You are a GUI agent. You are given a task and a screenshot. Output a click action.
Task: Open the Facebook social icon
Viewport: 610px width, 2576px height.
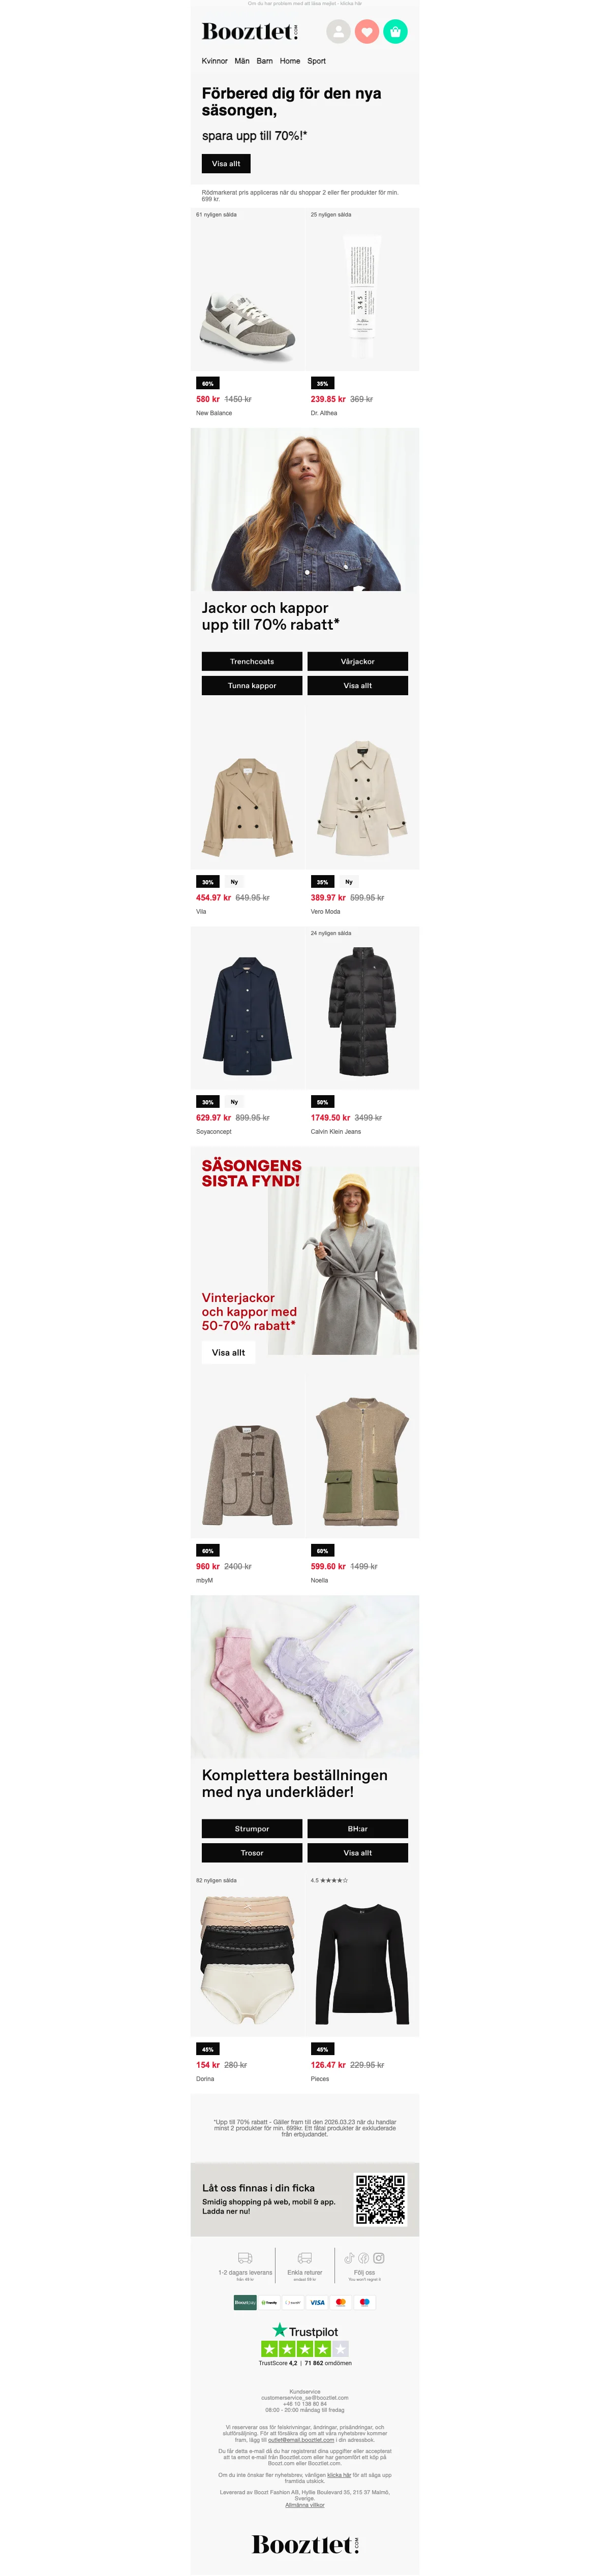[x=364, y=2258]
